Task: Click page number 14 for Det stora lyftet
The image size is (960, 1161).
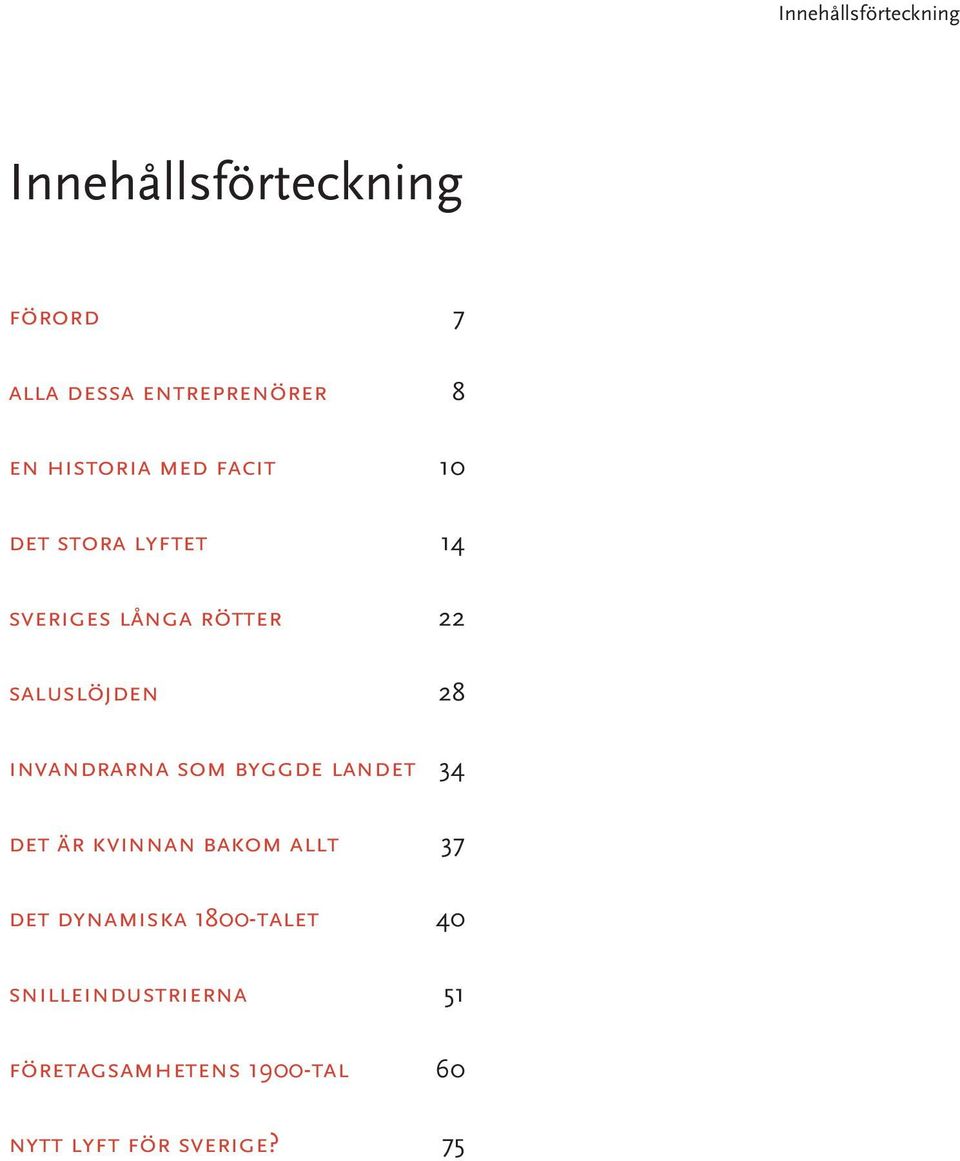Action: pos(452,546)
